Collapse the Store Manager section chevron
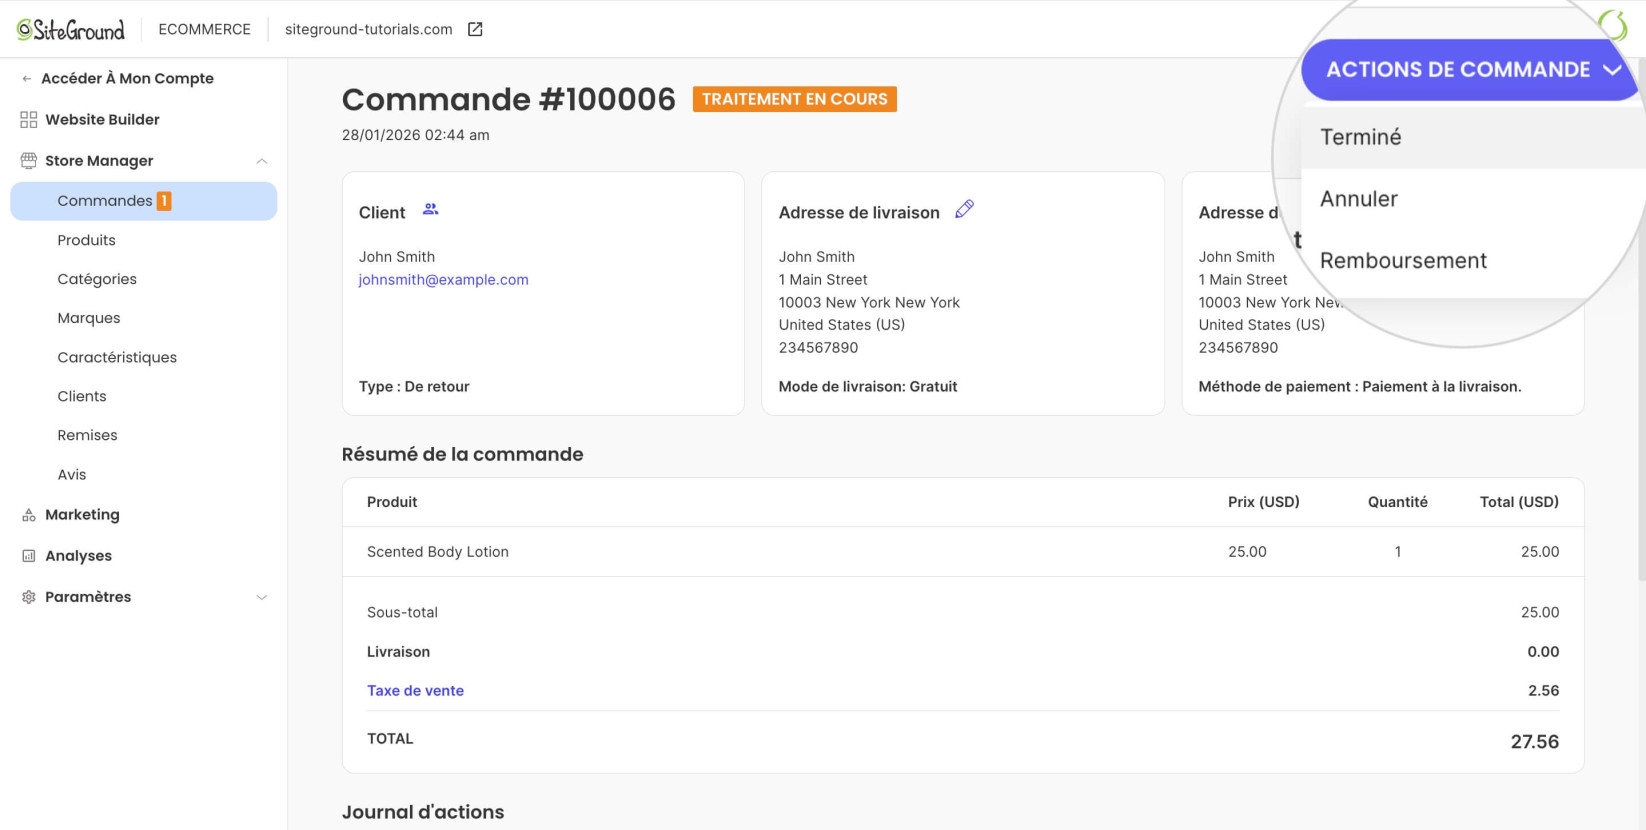 [x=261, y=161]
